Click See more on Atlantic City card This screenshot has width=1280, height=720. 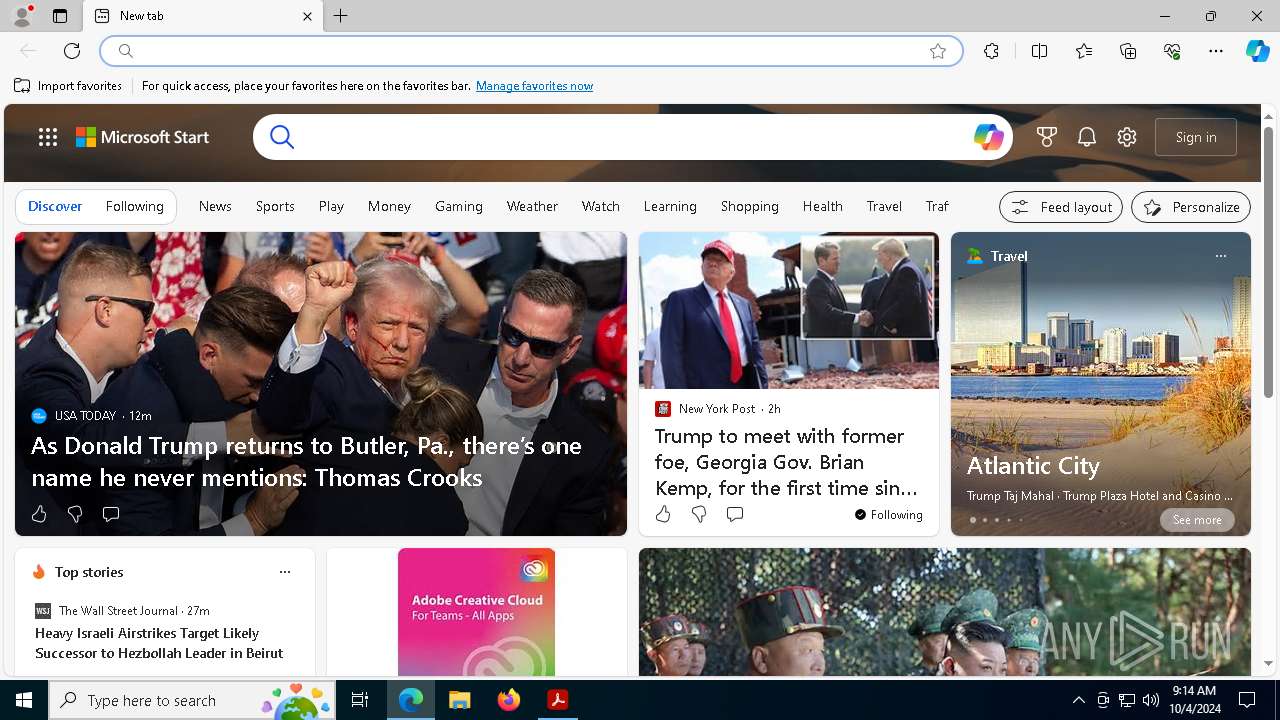[1197, 520]
